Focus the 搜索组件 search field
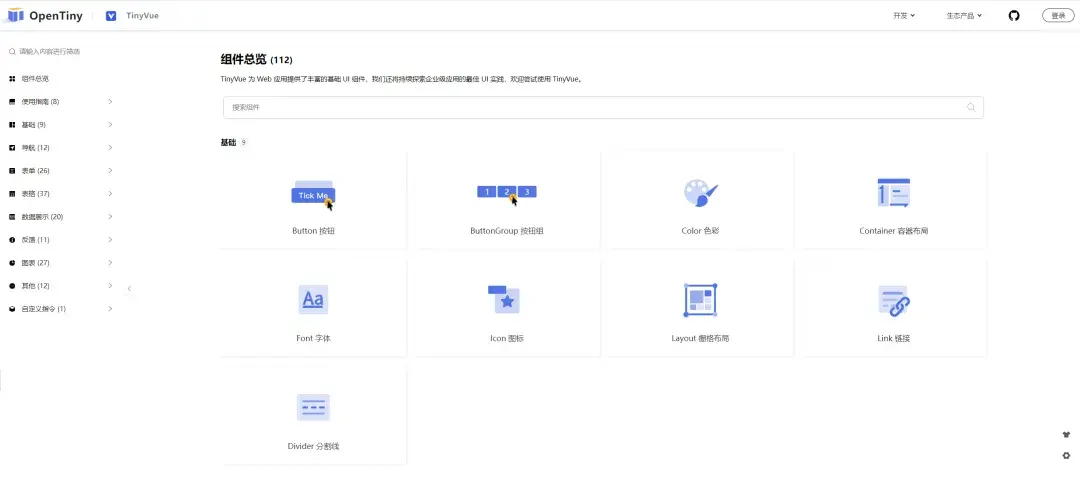Viewport: 1080px width, 478px height. coord(603,107)
